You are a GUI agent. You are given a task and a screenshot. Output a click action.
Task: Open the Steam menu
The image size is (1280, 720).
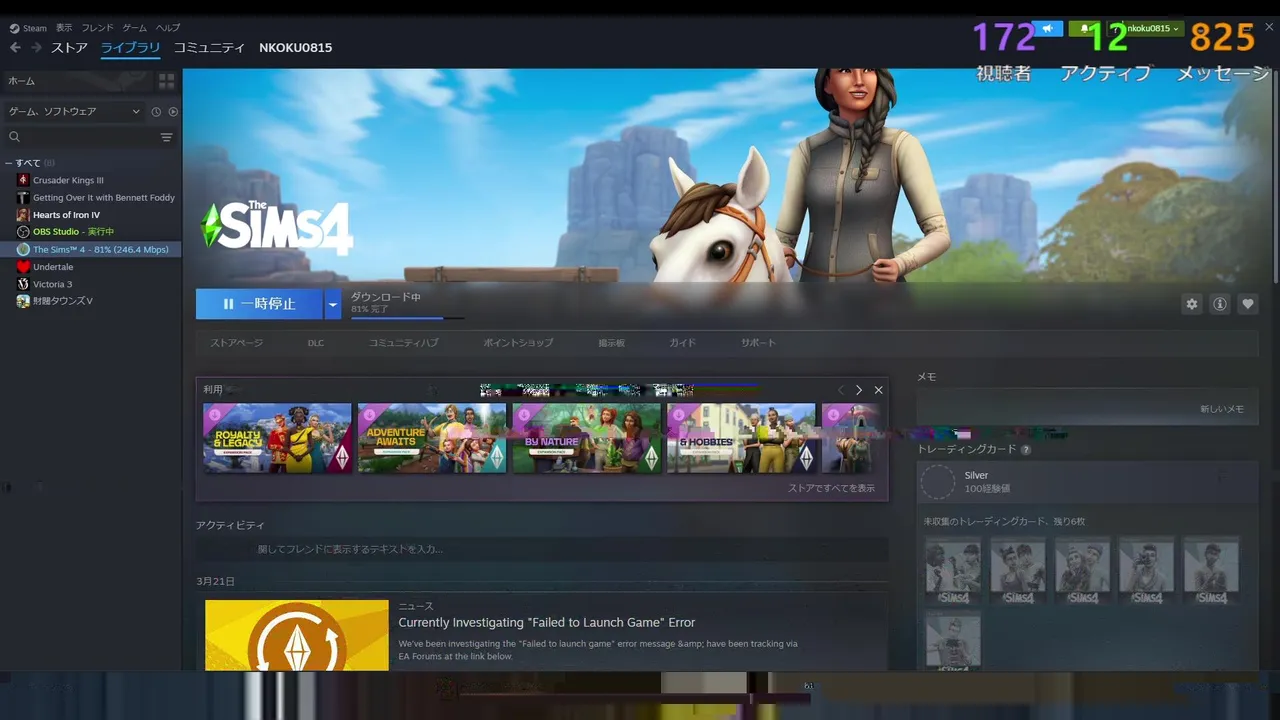[35, 28]
